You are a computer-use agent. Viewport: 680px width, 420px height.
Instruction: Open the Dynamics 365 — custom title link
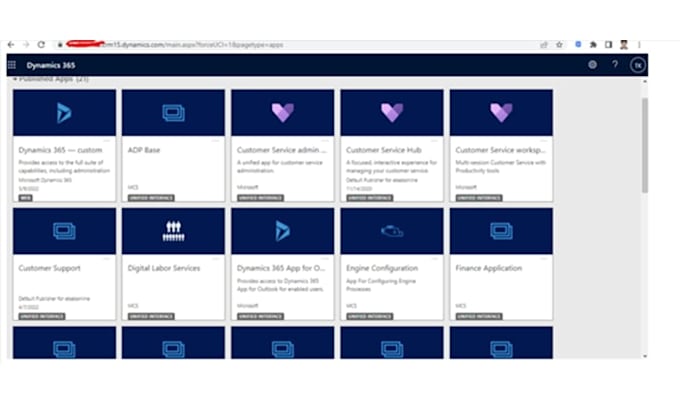pyautogui.click(x=60, y=150)
